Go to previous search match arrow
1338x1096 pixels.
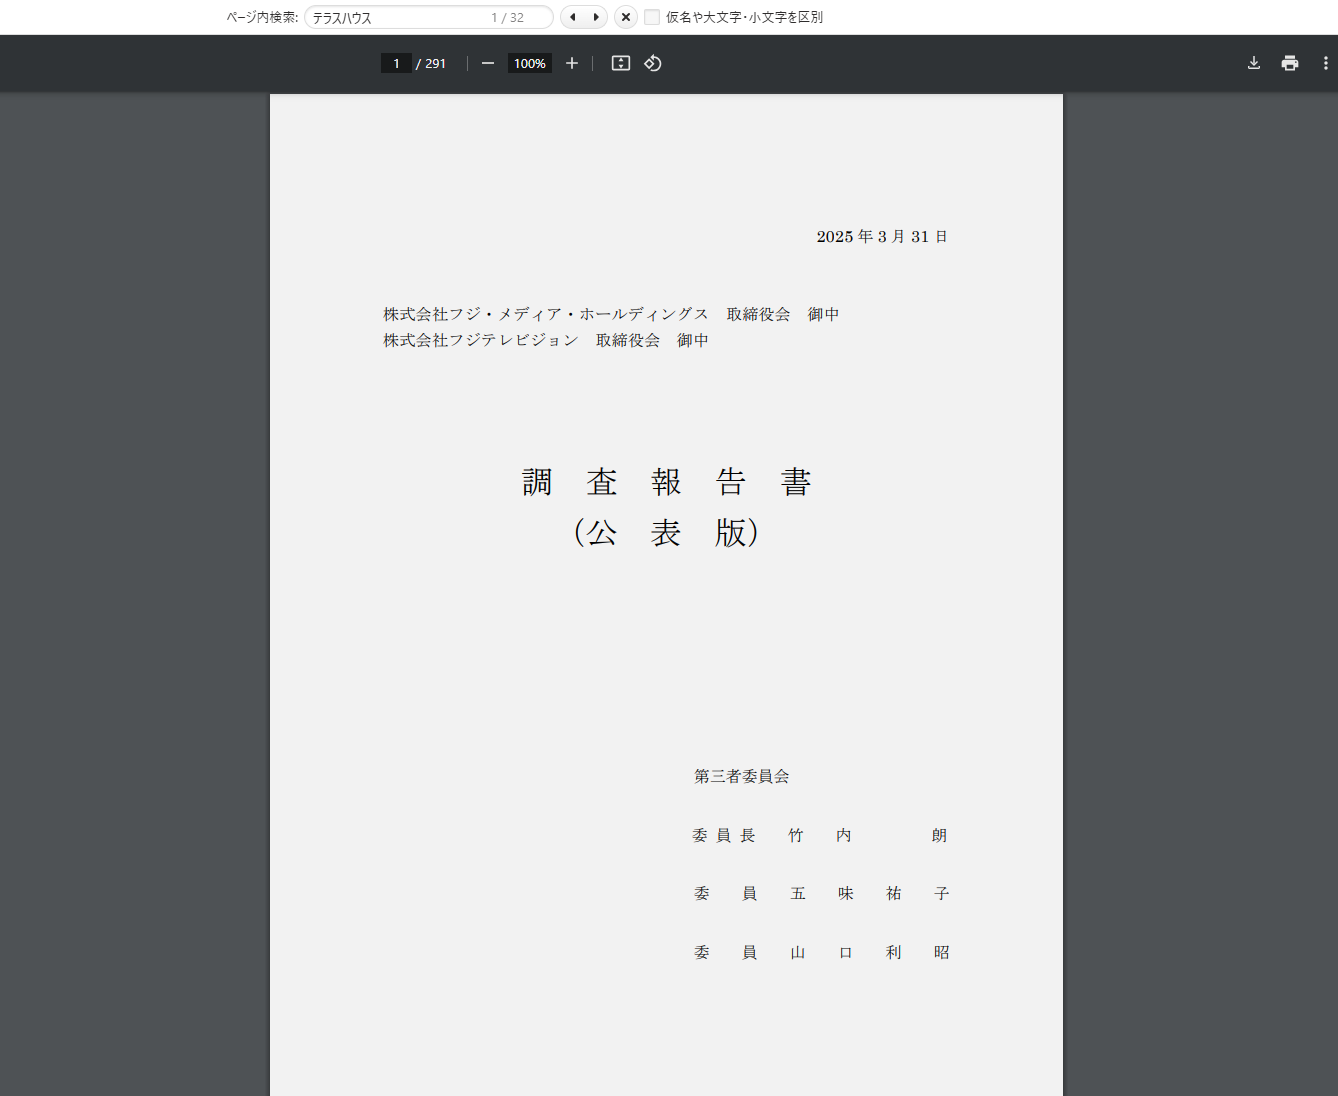[573, 17]
